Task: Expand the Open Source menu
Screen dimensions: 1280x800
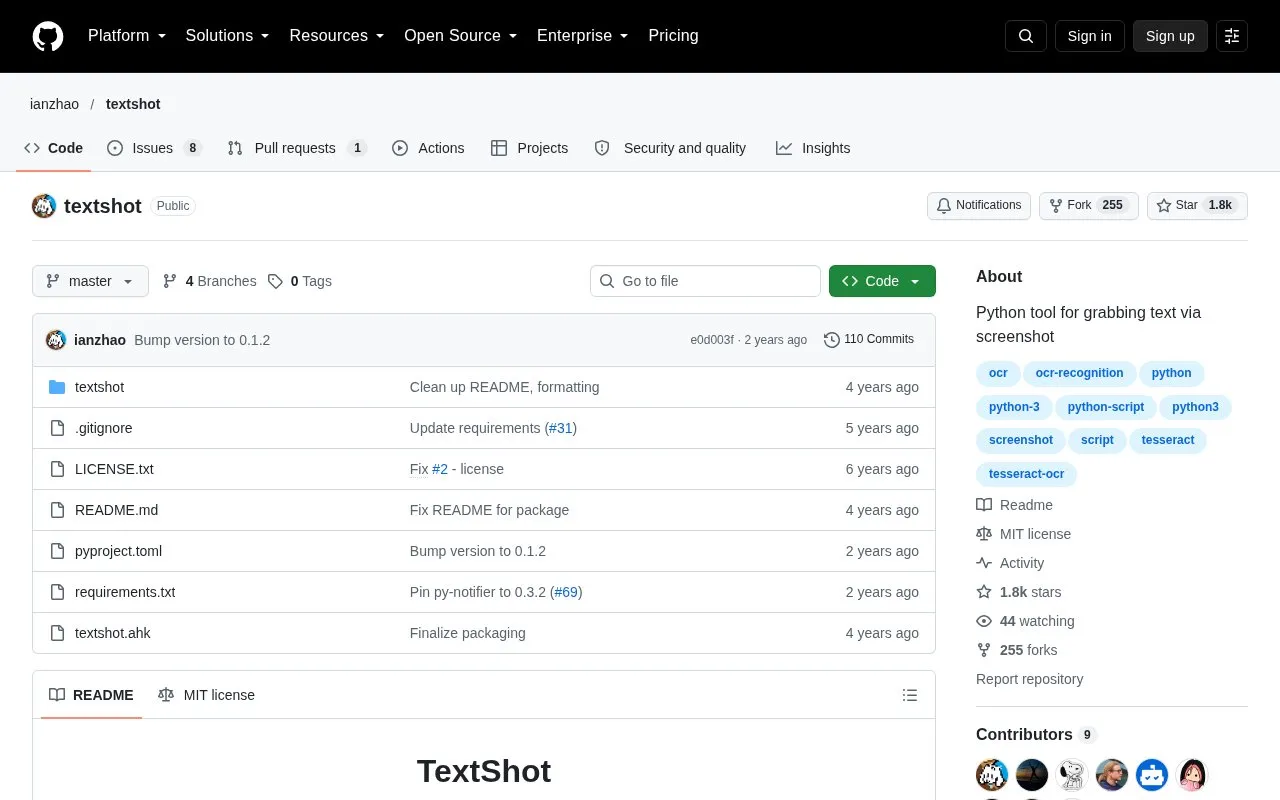Action: [461, 36]
